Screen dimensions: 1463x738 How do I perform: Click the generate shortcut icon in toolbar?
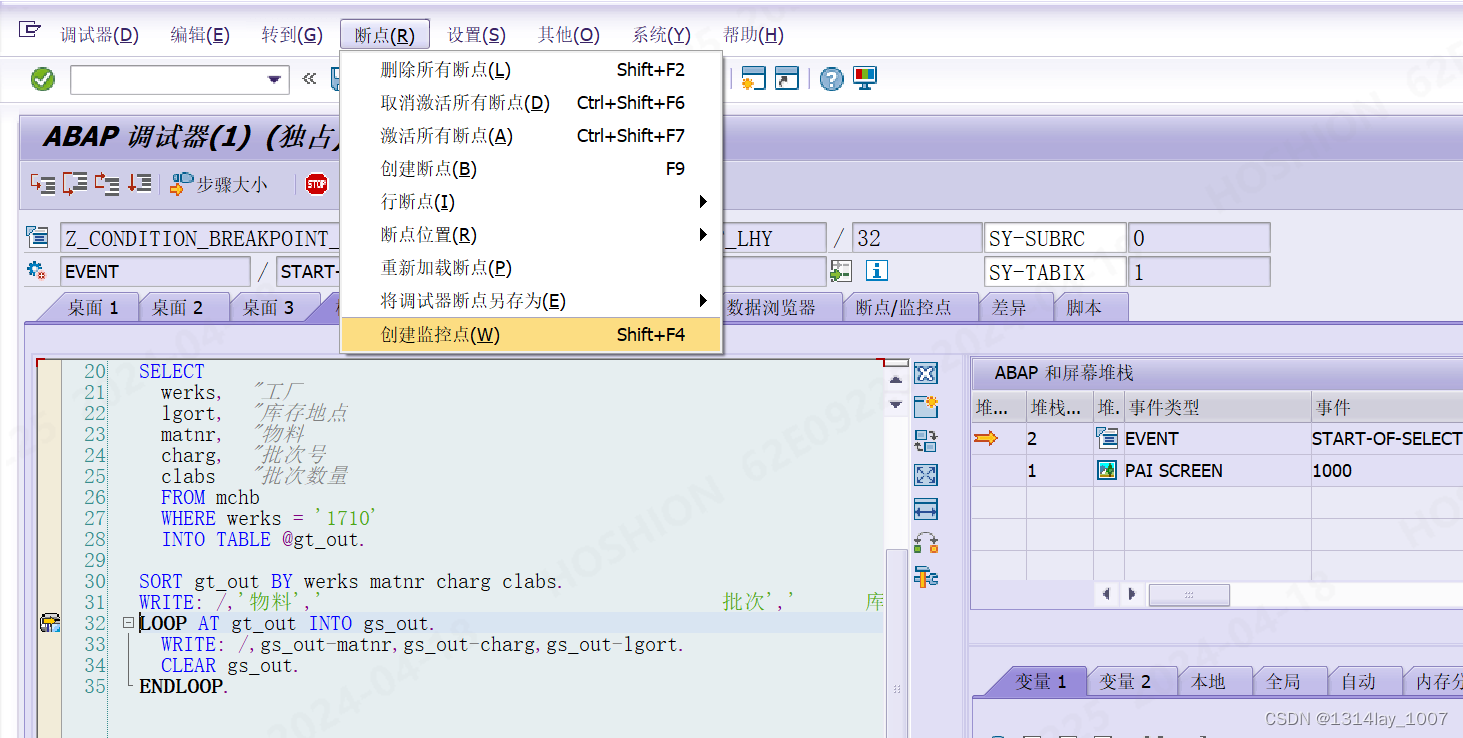point(787,79)
